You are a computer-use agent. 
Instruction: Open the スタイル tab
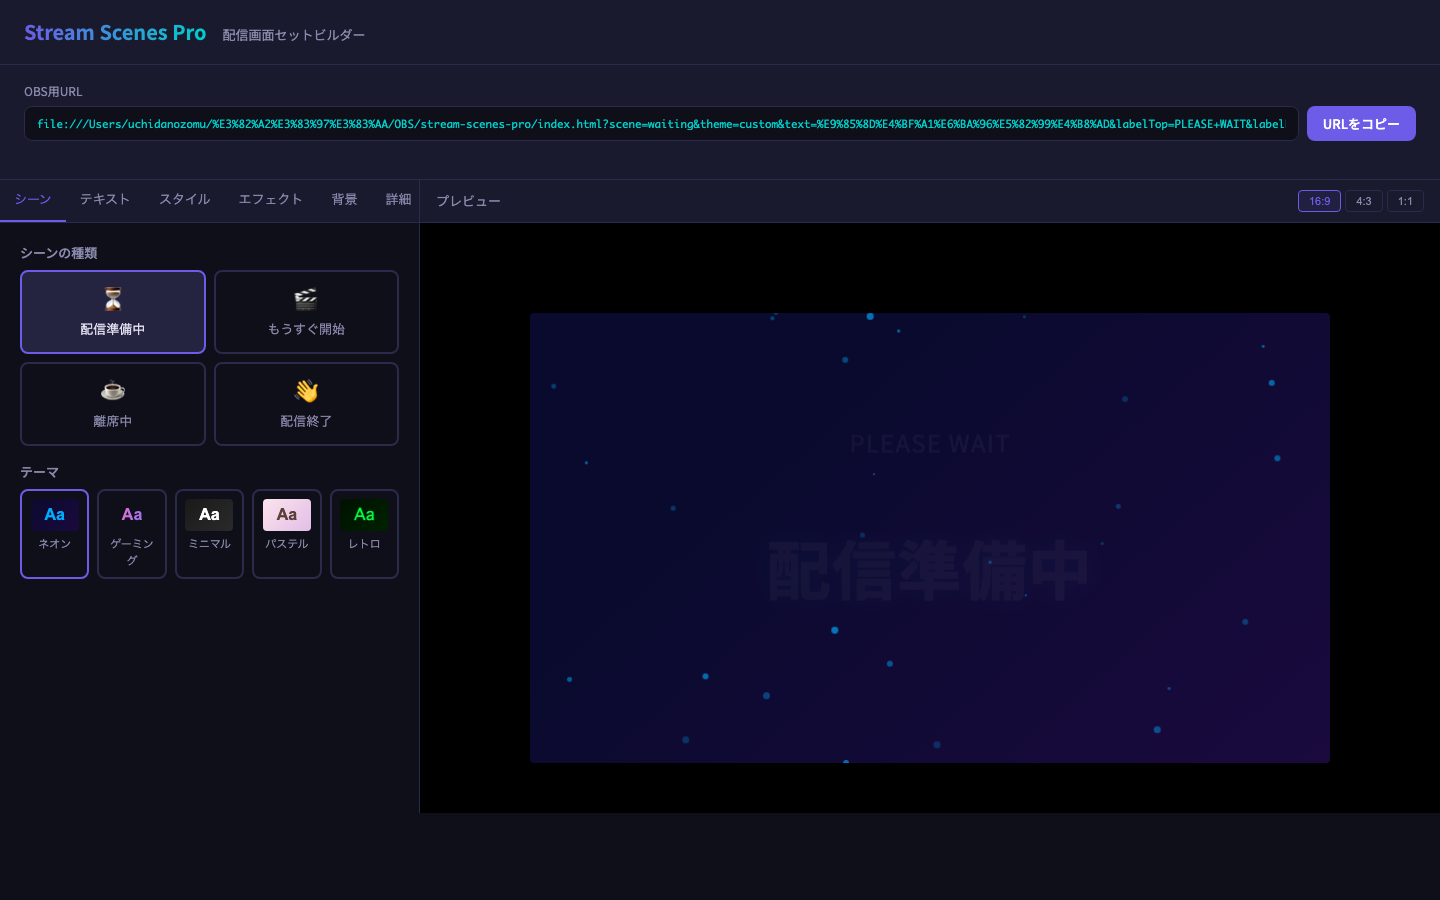184,199
